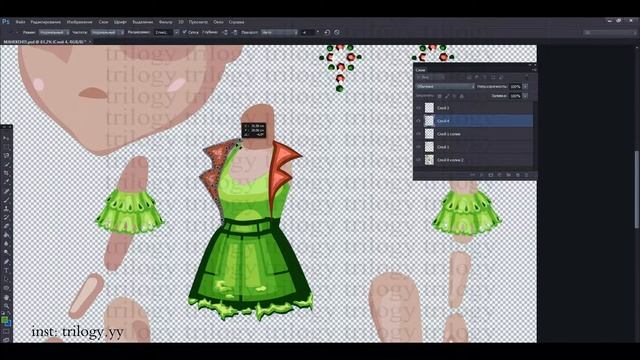
Task: Toggle the Сетка mesh checkbox
Action: click(x=184, y=32)
